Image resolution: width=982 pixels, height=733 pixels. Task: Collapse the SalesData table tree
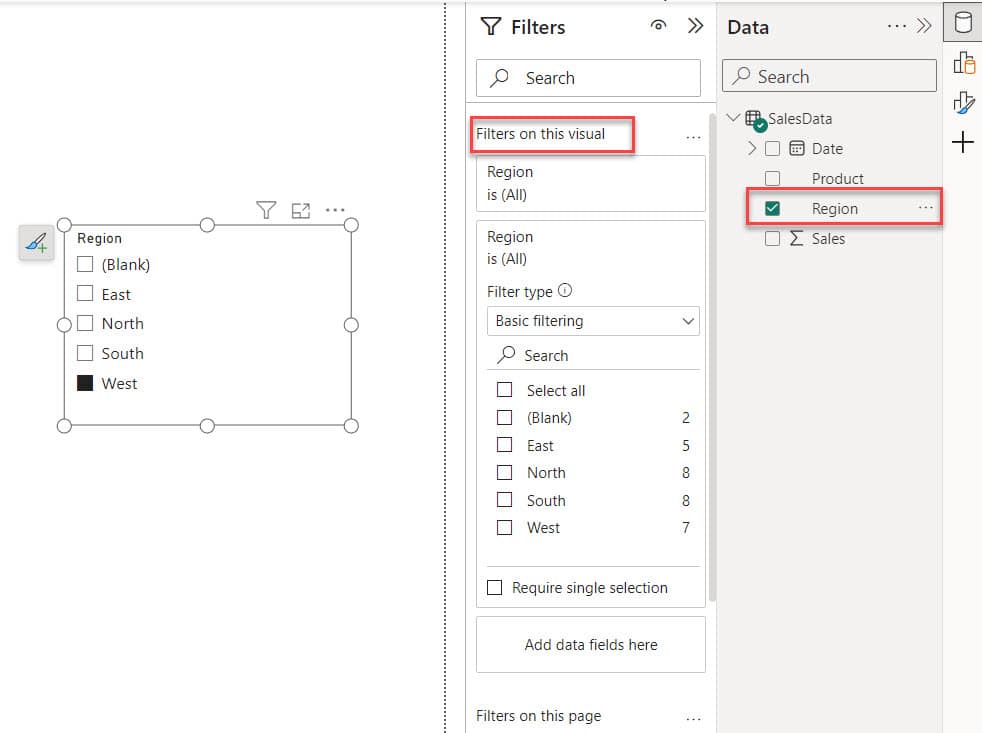click(733, 118)
